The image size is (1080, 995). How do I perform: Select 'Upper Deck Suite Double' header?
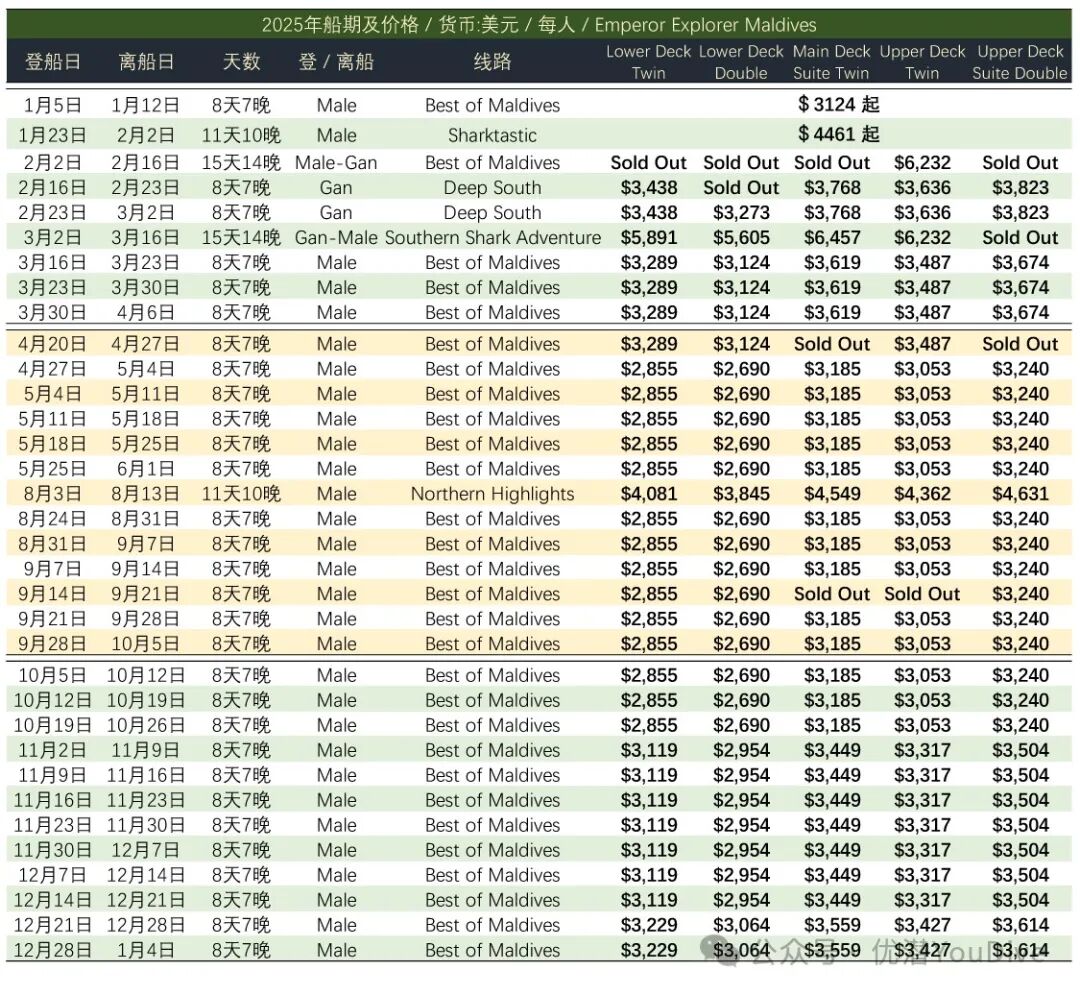(1020, 62)
